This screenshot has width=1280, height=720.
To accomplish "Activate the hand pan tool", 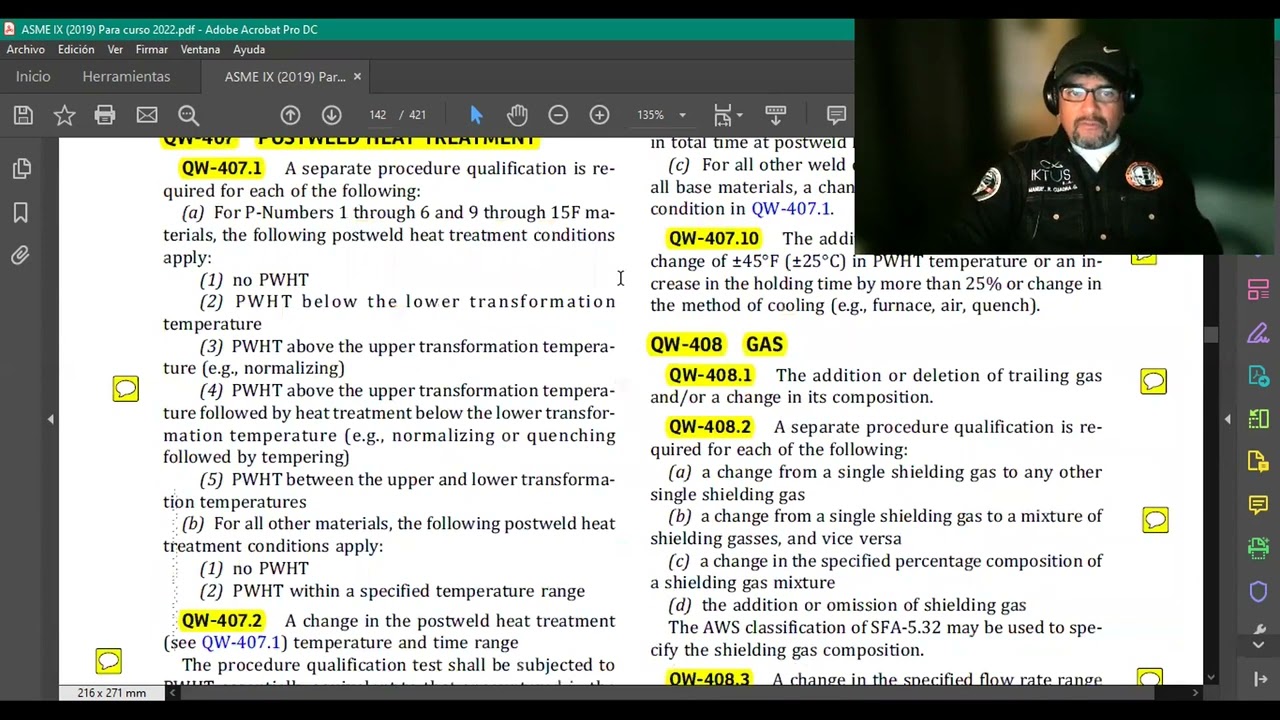I will 516,115.
